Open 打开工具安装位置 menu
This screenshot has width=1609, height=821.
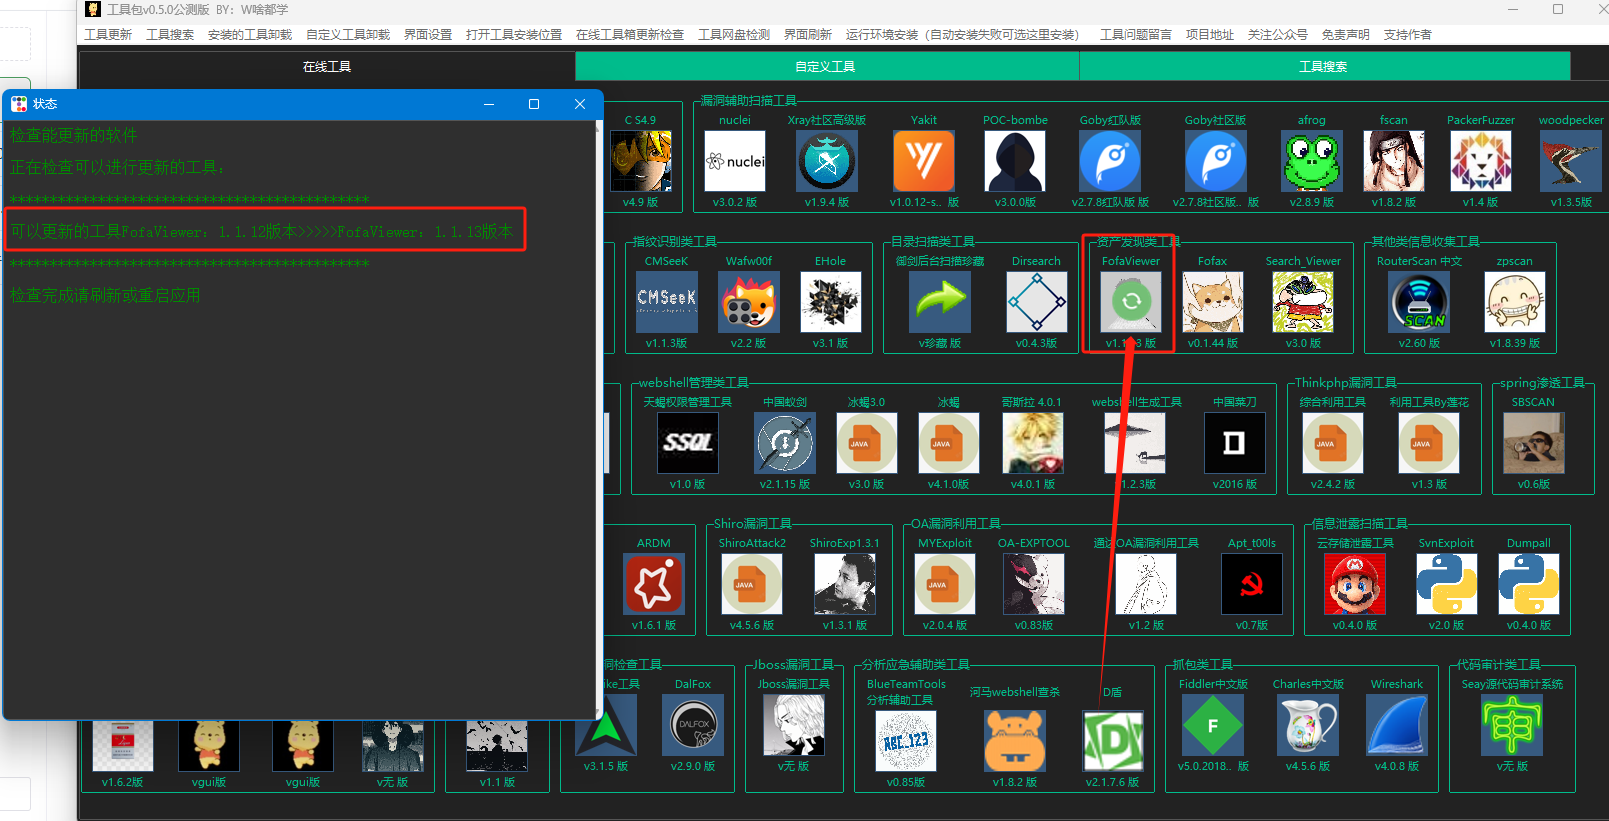click(514, 35)
